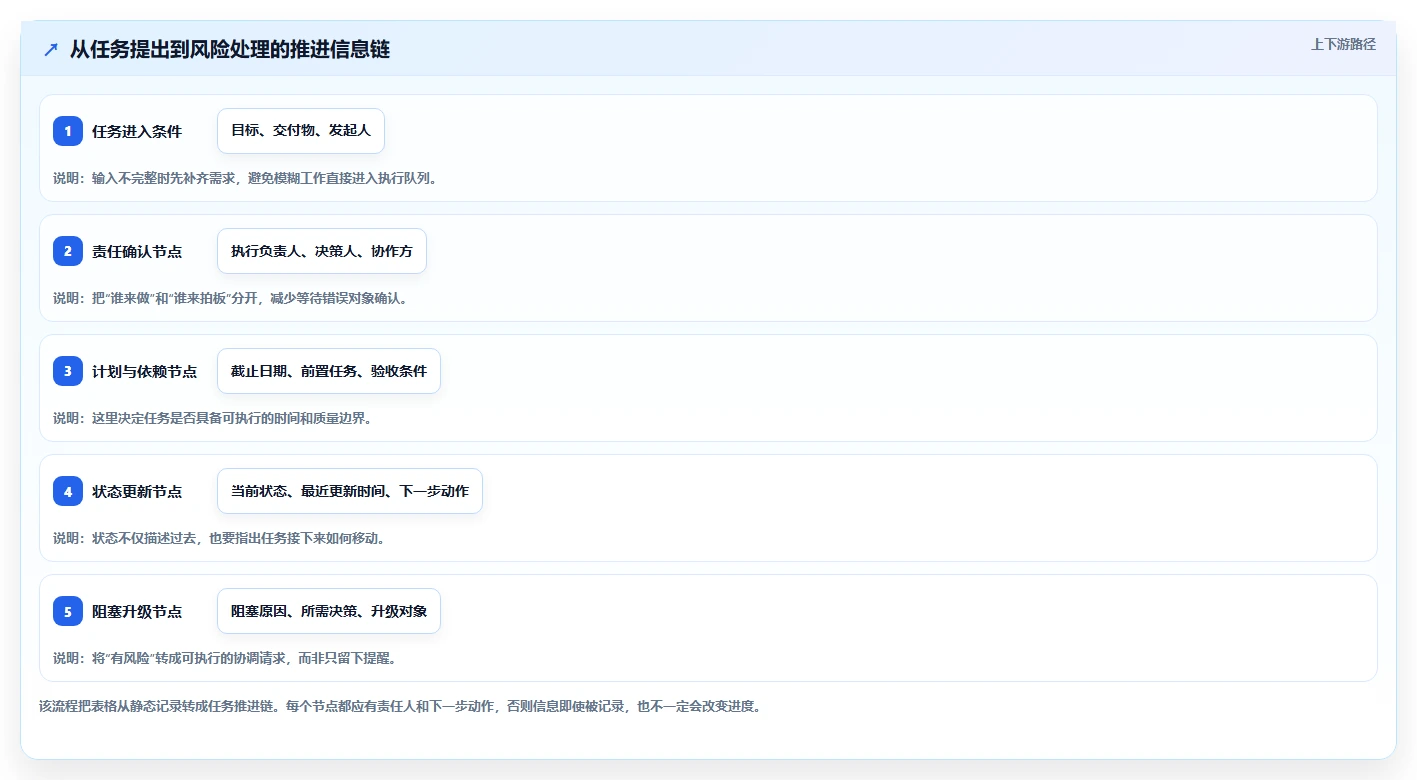Click the 计划与依赖节点 step title
The image size is (1417, 780).
click(144, 372)
